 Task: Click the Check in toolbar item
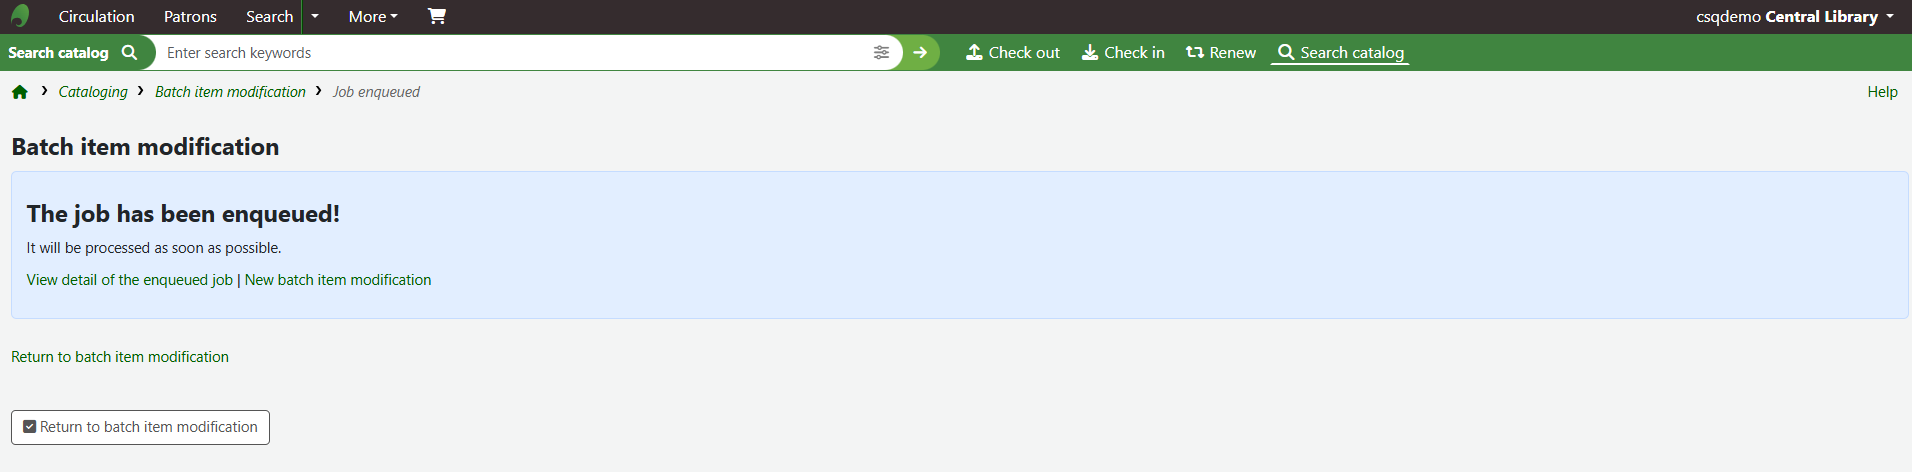pyautogui.click(x=1123, y=53)
